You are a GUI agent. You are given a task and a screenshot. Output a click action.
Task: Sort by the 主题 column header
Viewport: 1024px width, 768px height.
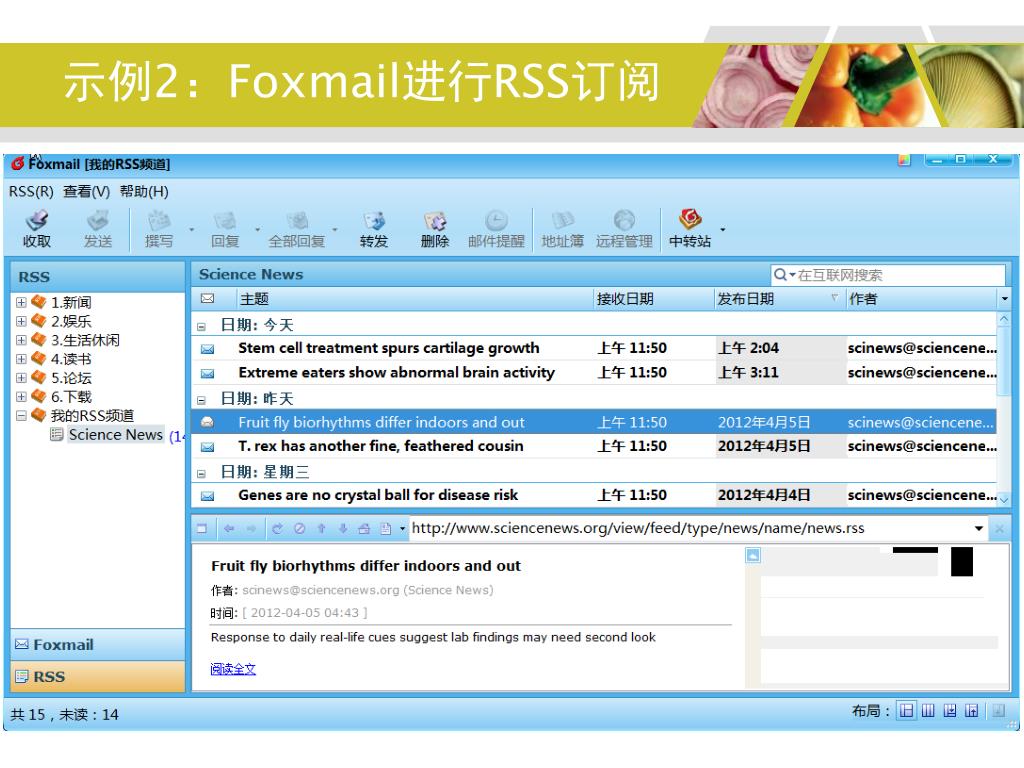click(414, 299)
